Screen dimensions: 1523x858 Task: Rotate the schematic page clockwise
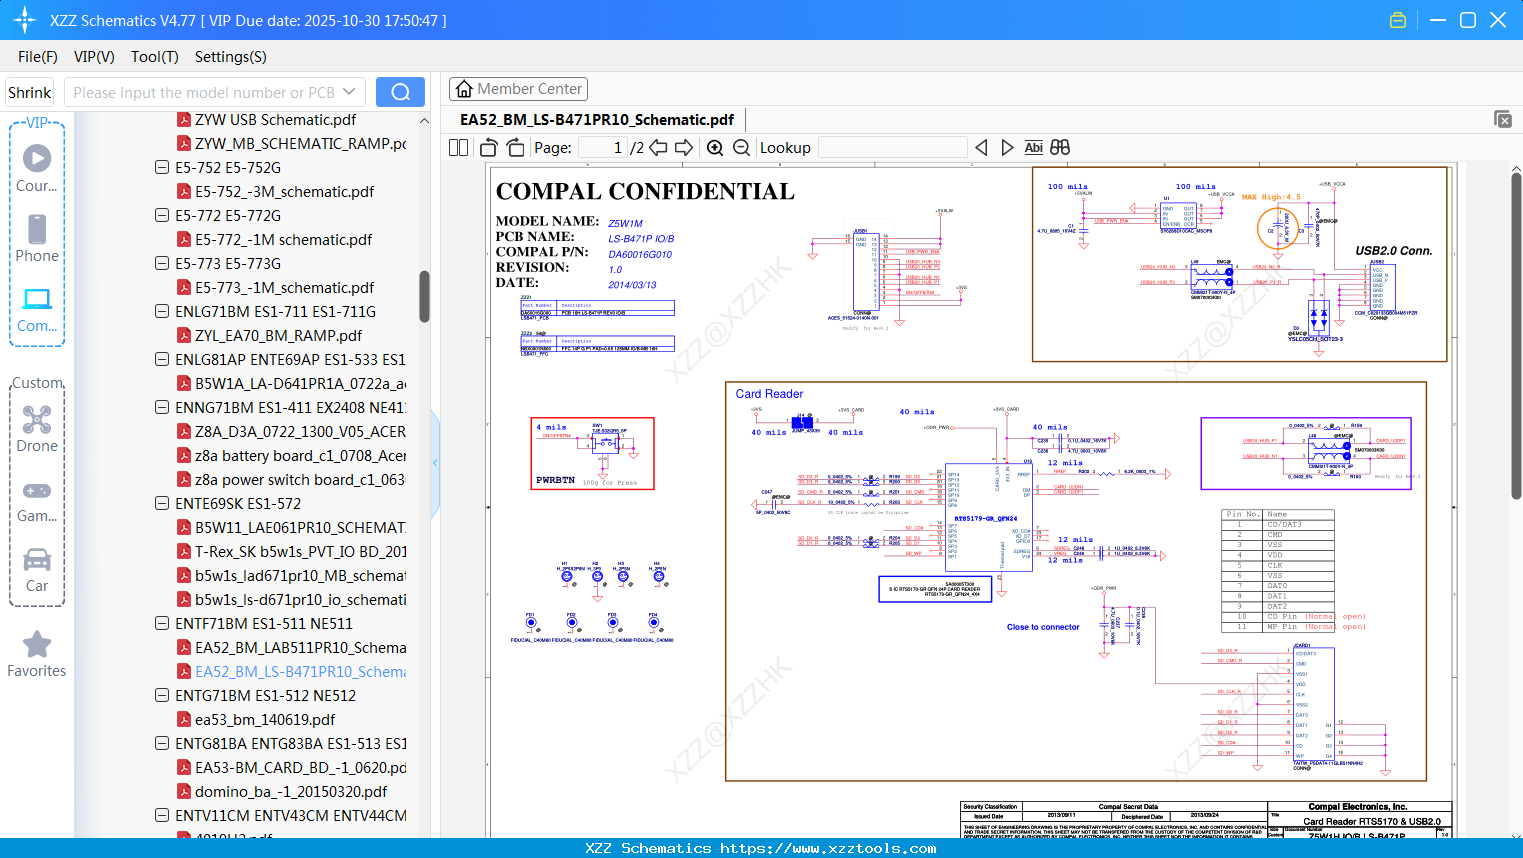pyautogui.click(x=515, y=148)
